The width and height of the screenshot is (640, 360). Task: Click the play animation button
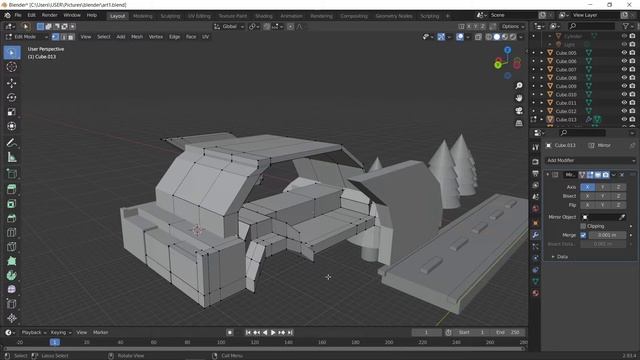click(273, 333)
